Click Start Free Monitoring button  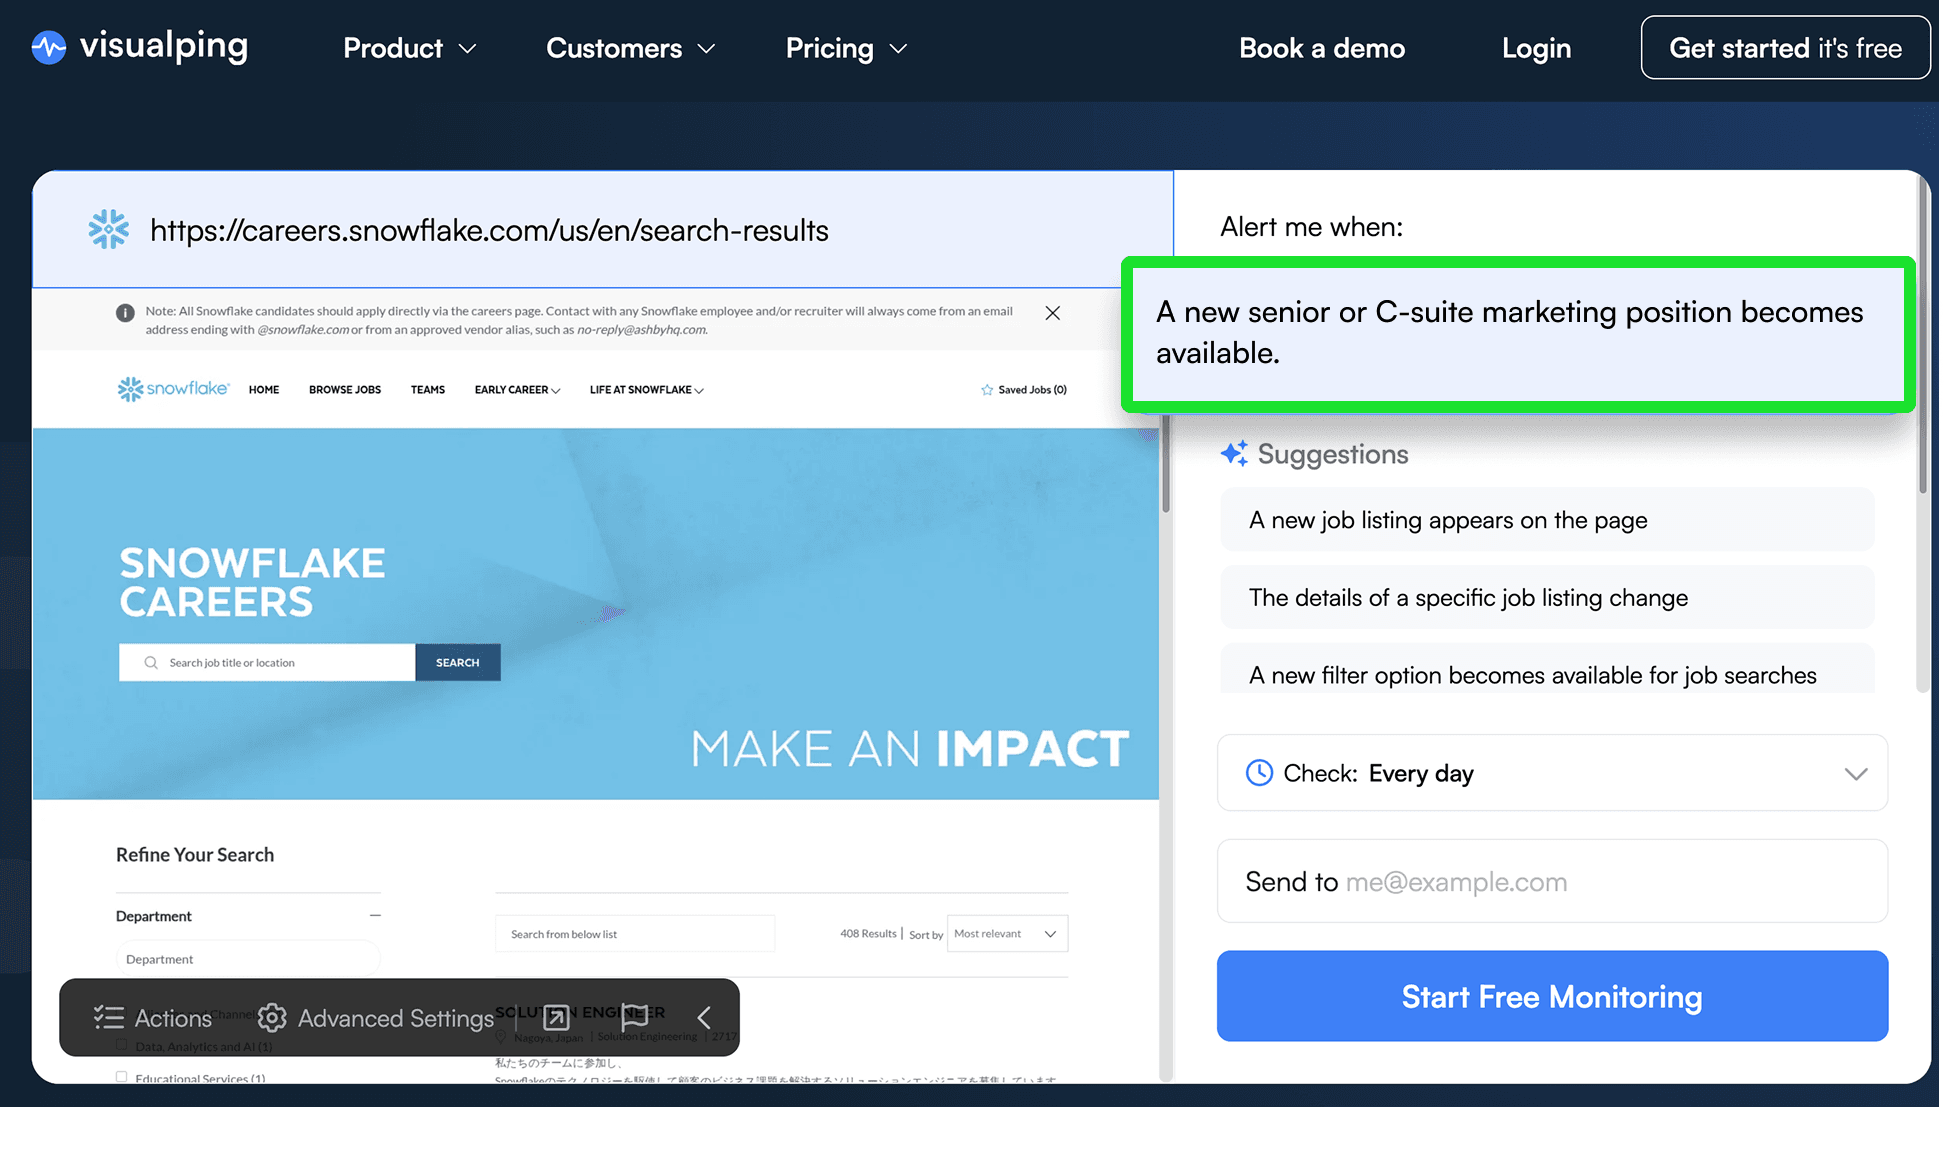1551,996
